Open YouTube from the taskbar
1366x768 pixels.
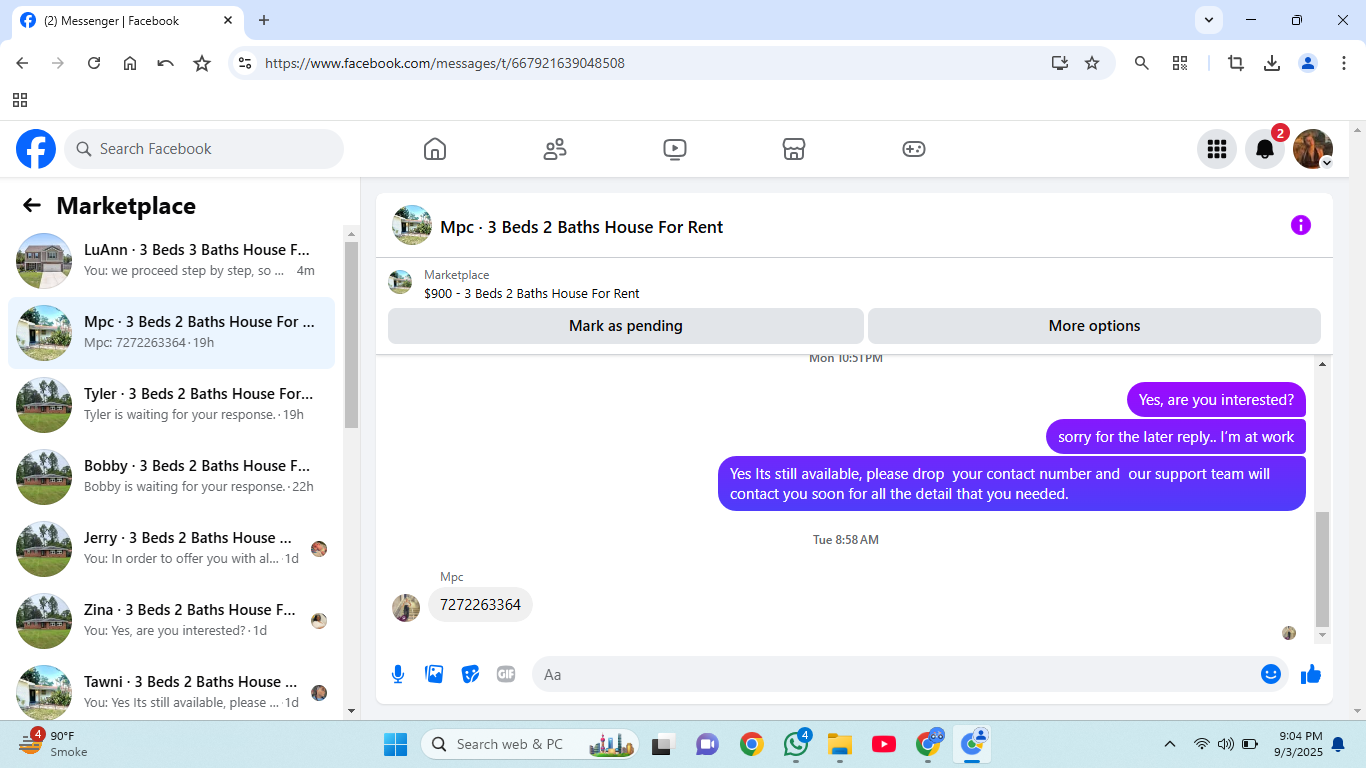[884, 744]
